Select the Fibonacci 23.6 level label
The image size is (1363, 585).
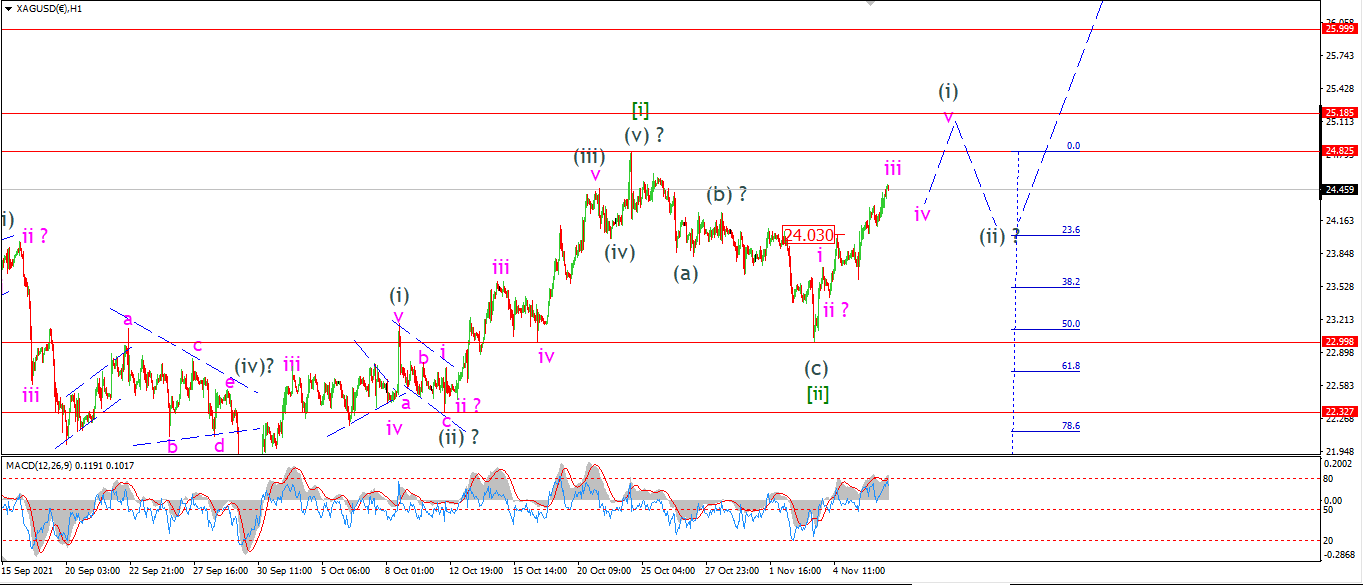(x=1070, y=230)
